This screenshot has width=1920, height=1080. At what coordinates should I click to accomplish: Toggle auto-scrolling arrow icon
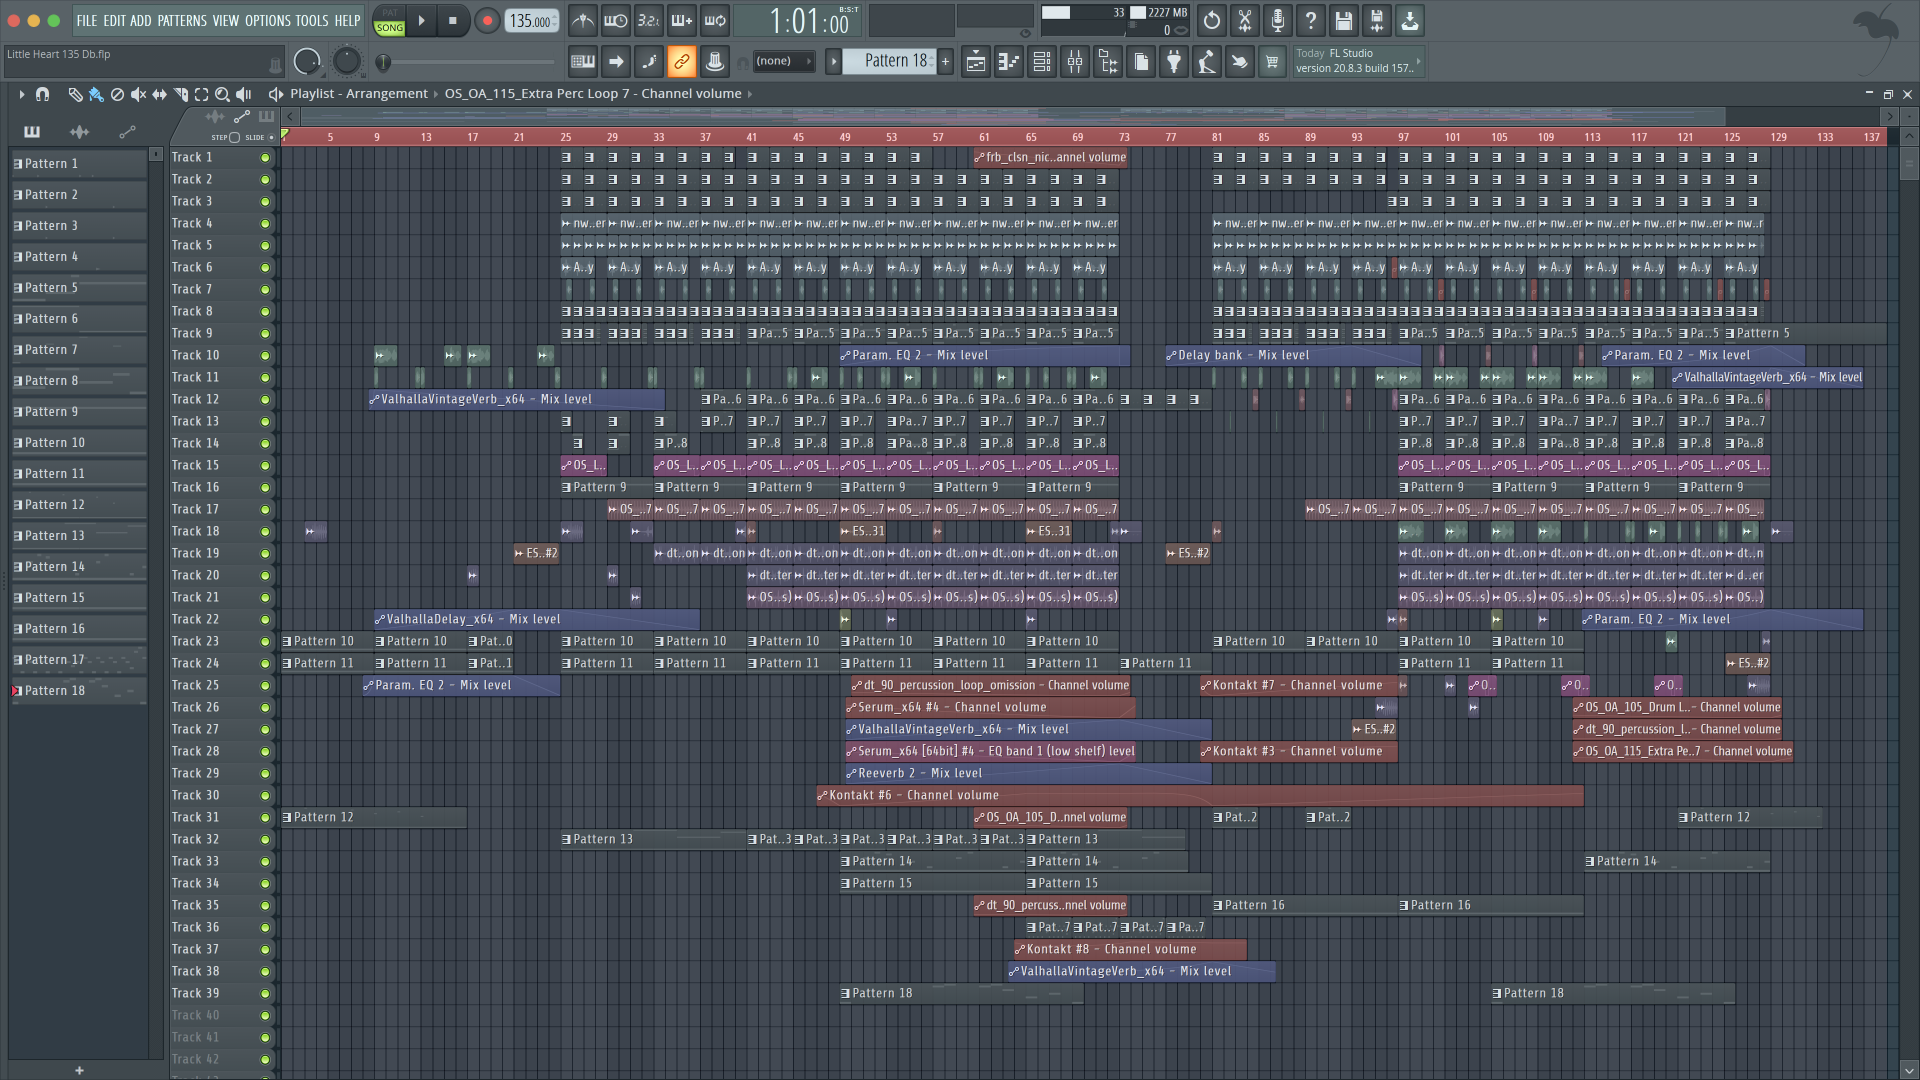pyautogui.click(x=616, y=62)
